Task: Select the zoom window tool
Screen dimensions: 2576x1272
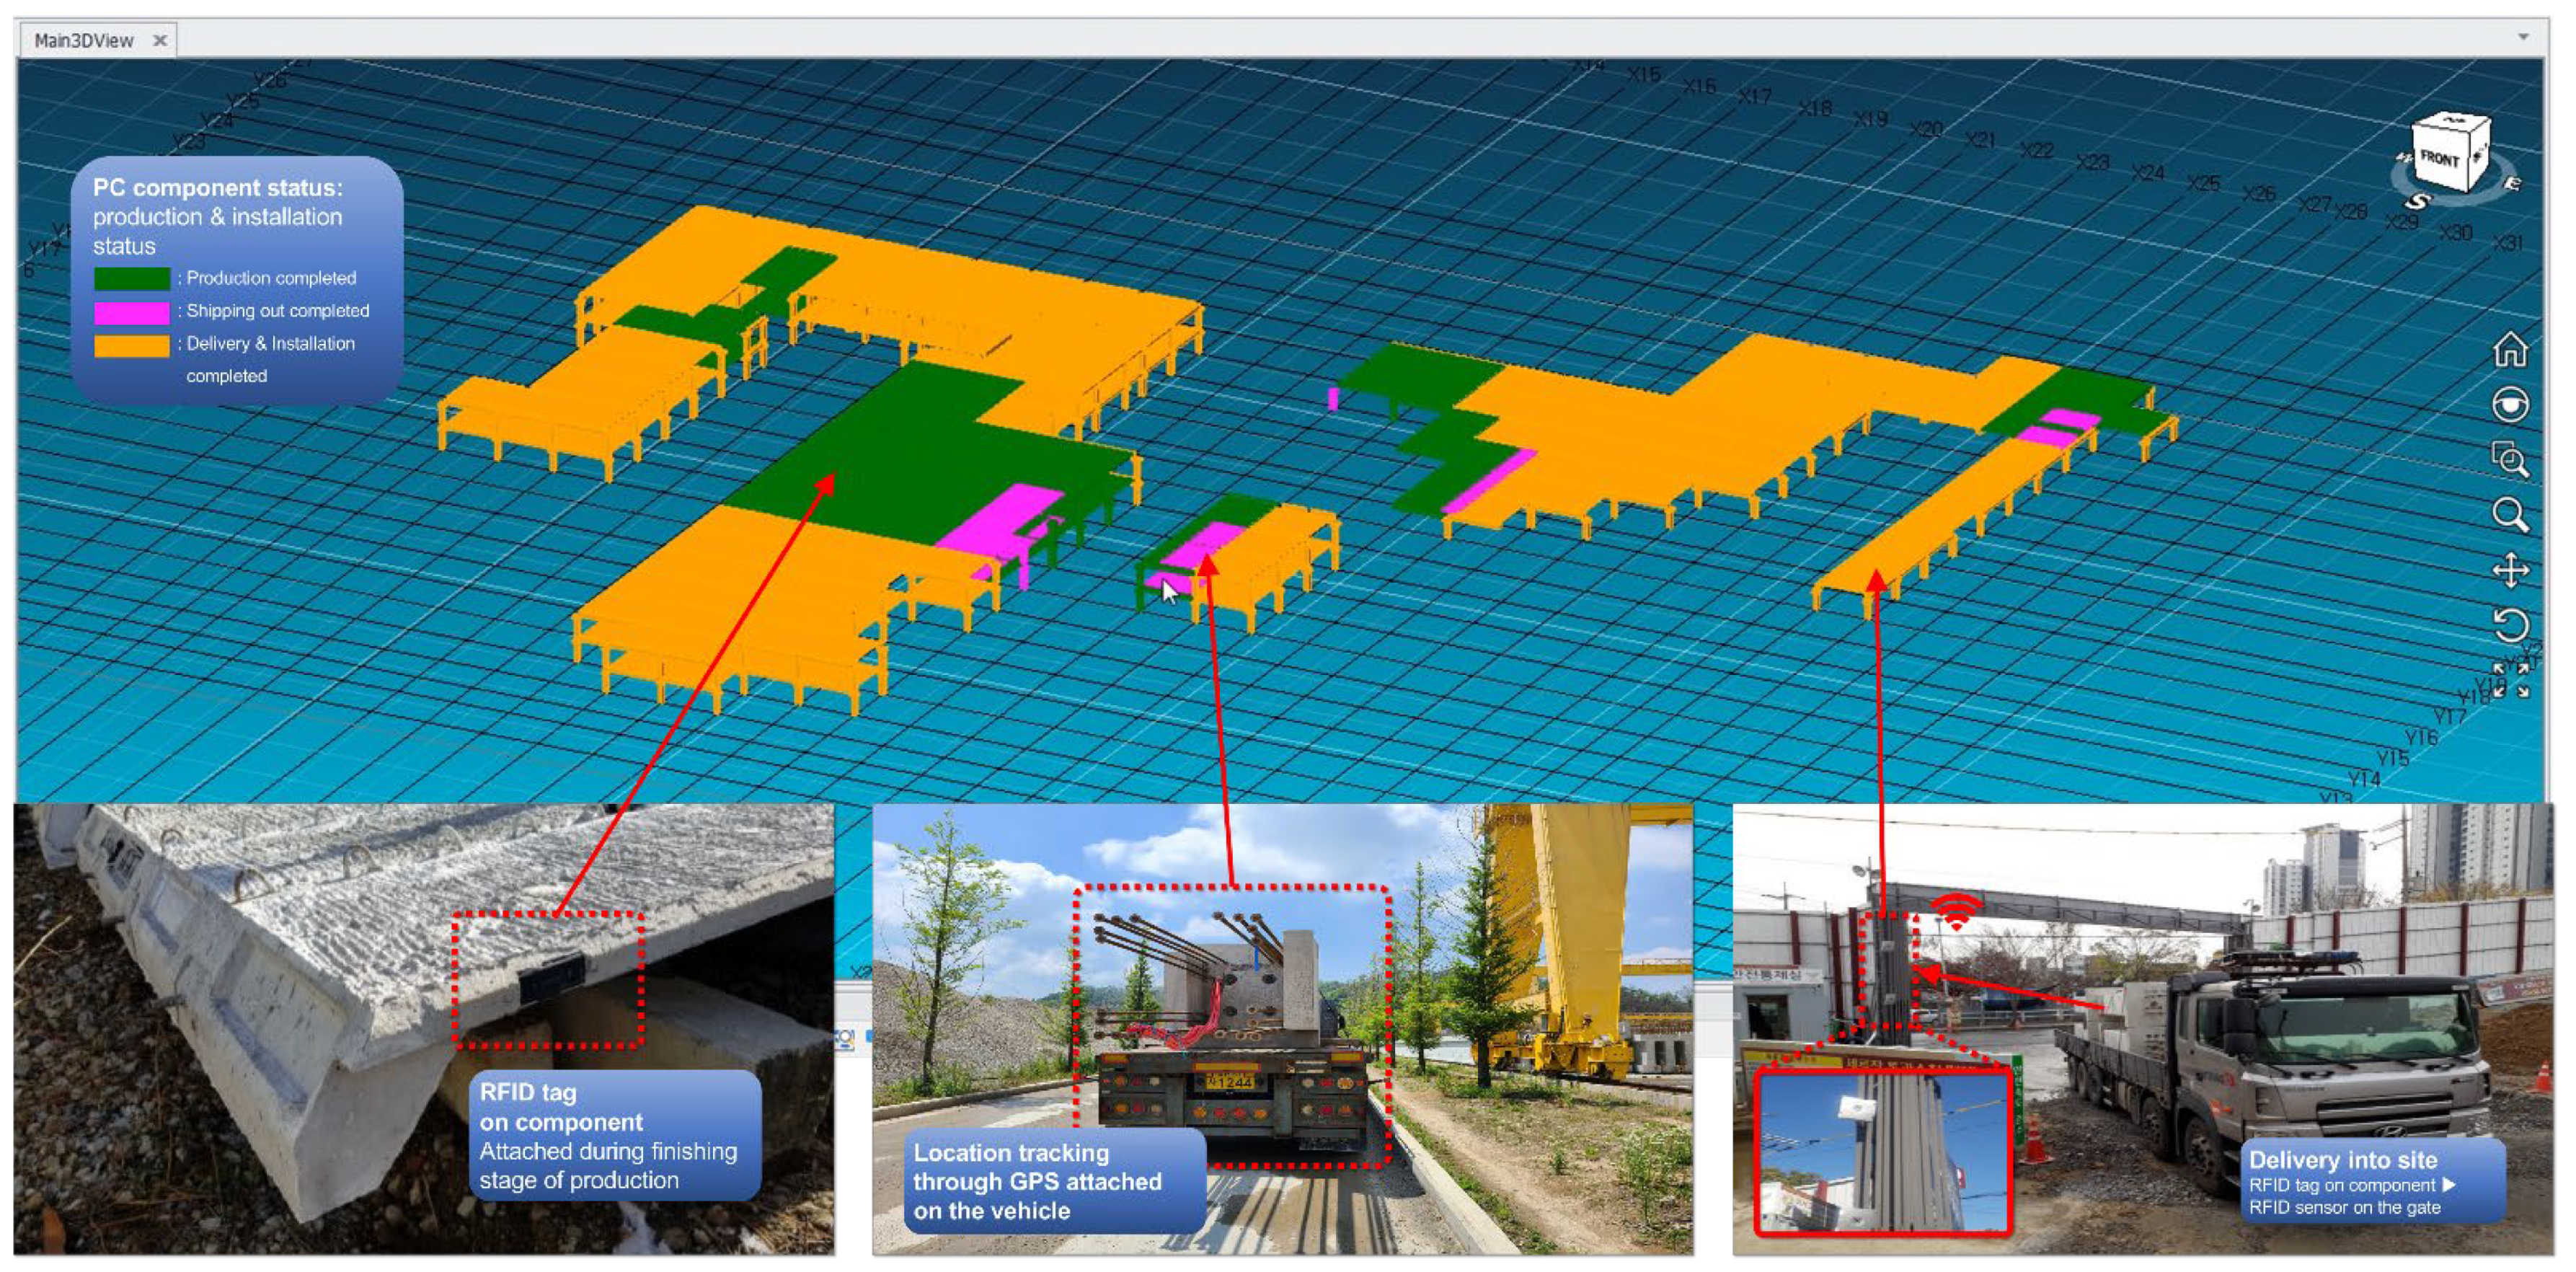Action: (x=2510, y=460)
